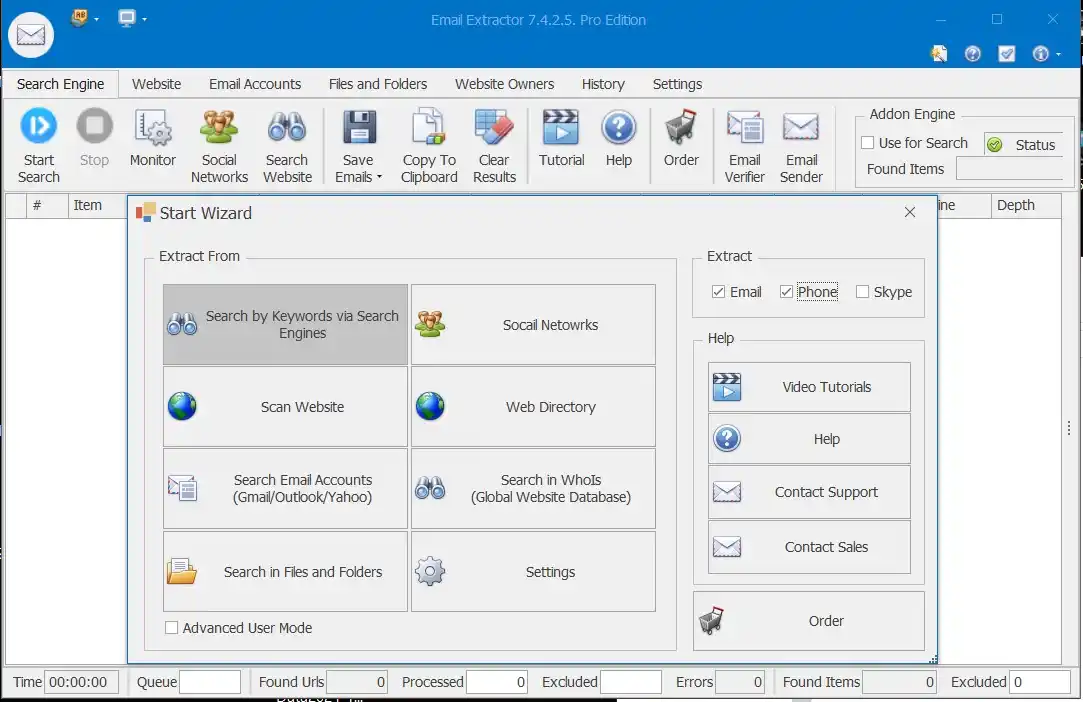The width and height of the screenshot is (1083, 702).
Task: Choose Web Directory in the wizard
Action: pyautogui.click(x=533, y=406)
